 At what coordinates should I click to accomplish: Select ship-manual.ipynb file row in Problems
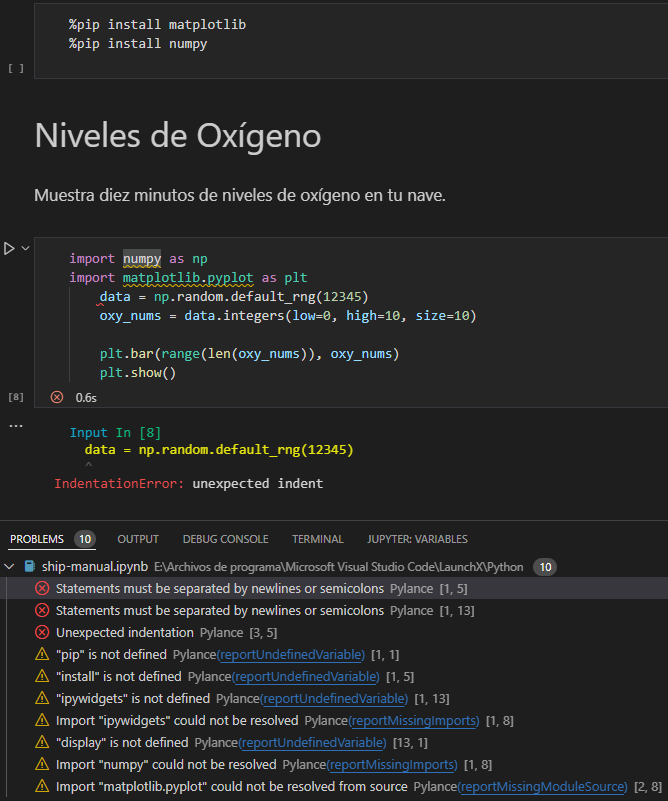[x=334, y=567]
